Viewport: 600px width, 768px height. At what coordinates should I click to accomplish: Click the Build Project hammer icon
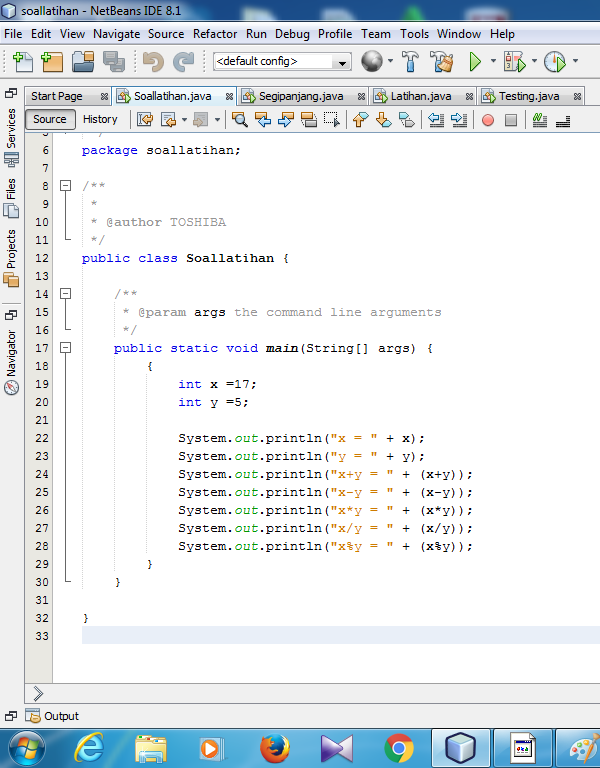[x=410, y=61]
